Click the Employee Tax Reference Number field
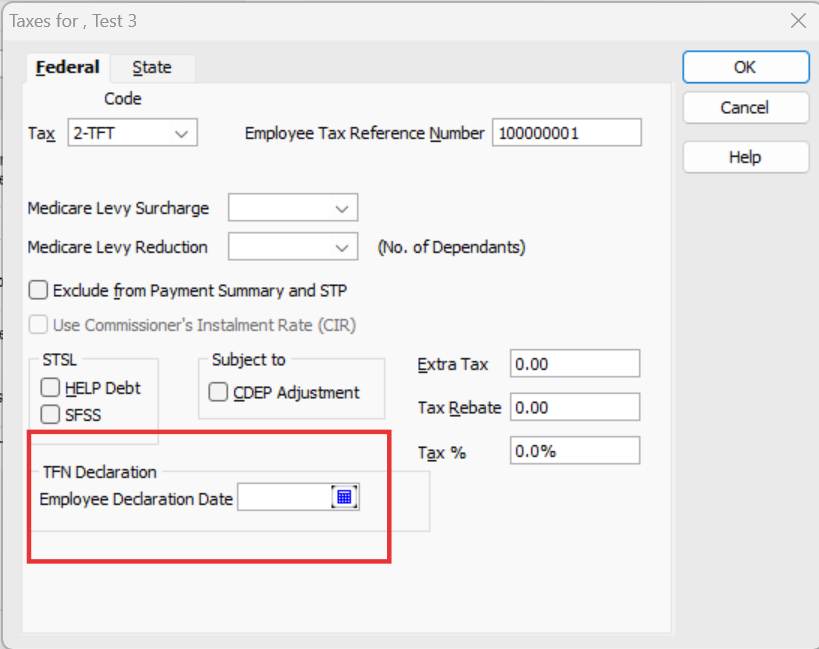819x649 pixels. (x=567, y=133)
